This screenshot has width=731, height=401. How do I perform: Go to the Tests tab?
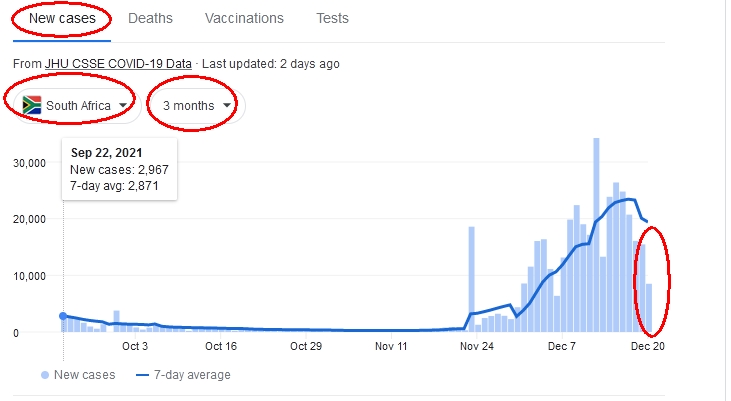332,18
